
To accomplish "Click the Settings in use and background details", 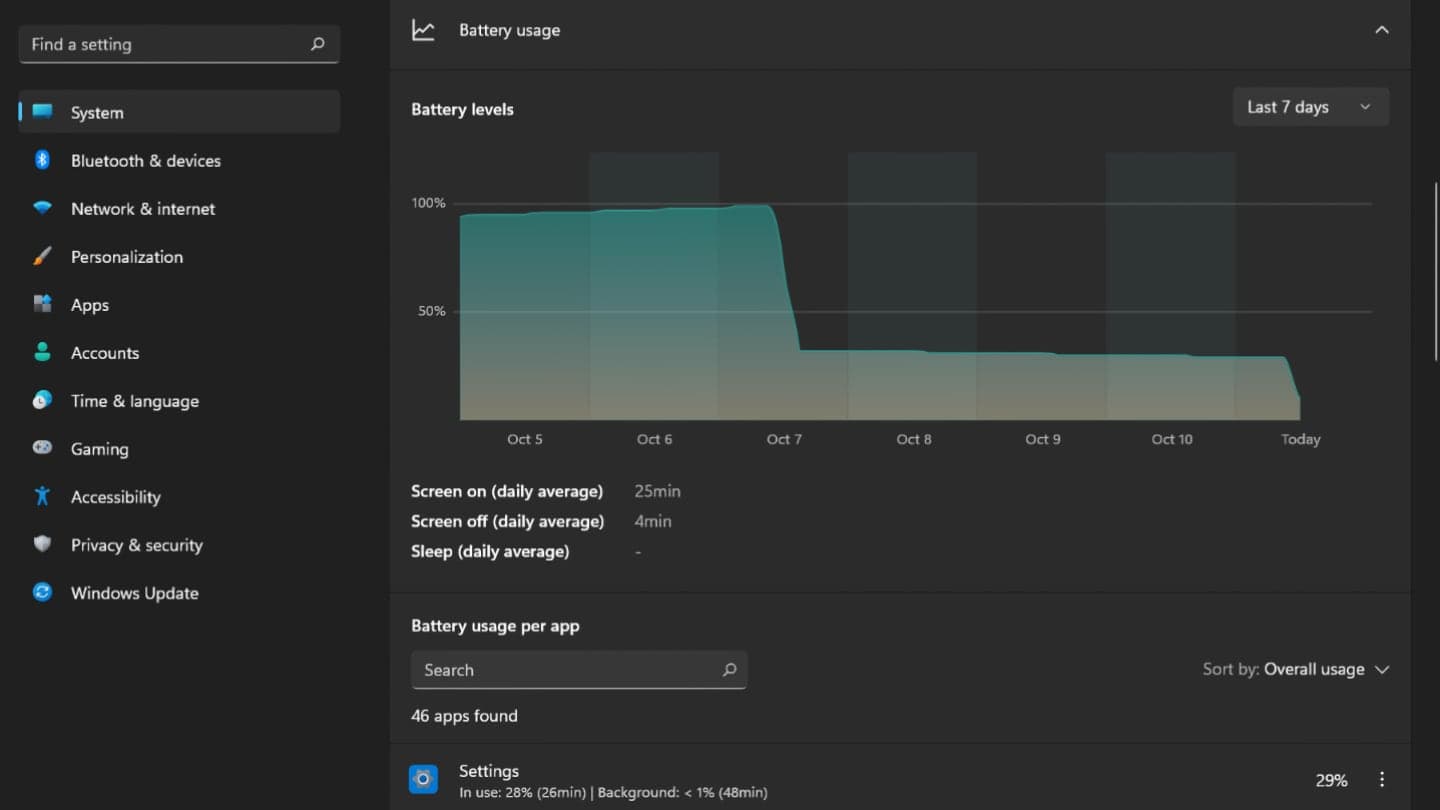I will tap(613, 793).
